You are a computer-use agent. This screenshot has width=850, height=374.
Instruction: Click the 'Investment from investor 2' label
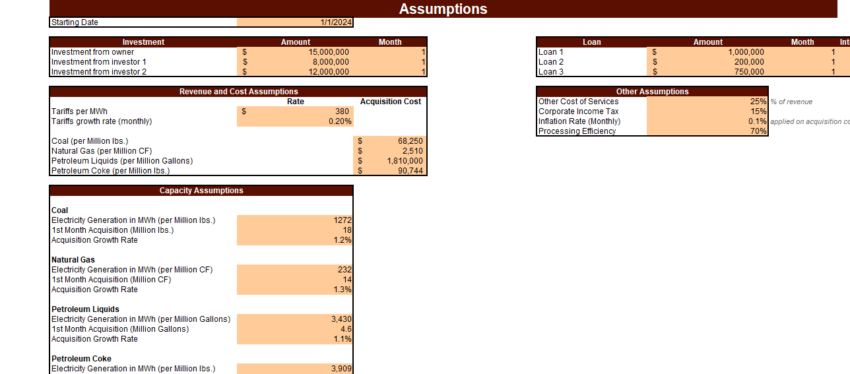tap(99, 72)
